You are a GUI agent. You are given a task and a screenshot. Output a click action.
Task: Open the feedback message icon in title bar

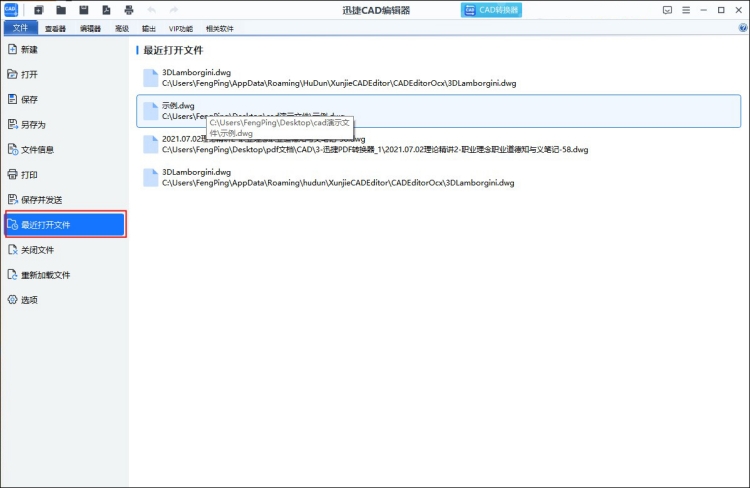667,10
